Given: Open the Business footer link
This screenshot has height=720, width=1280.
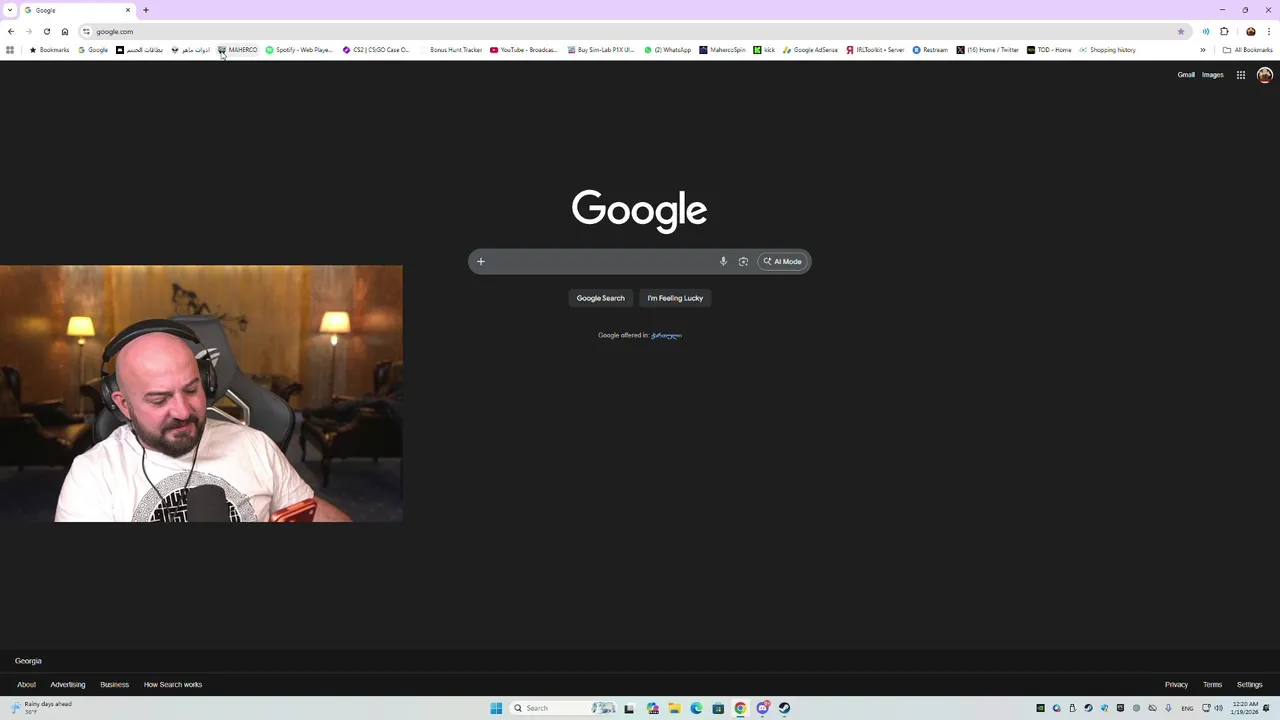Looking at the screenshot, I should point(114,685).
